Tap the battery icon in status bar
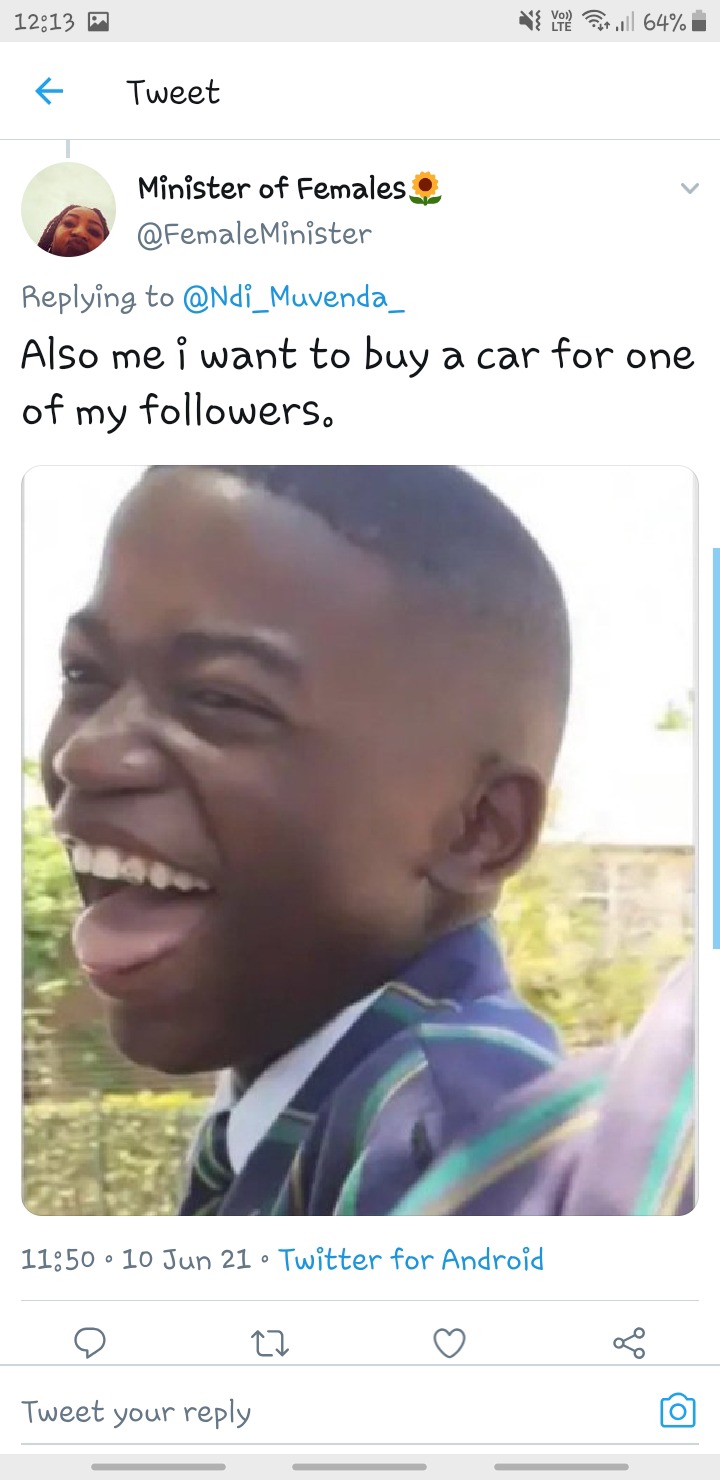 [699, 21]
